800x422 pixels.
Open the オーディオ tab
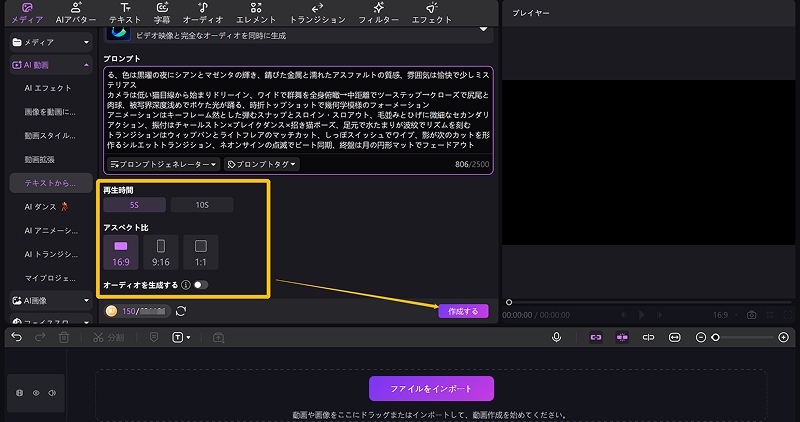point(203,13)
